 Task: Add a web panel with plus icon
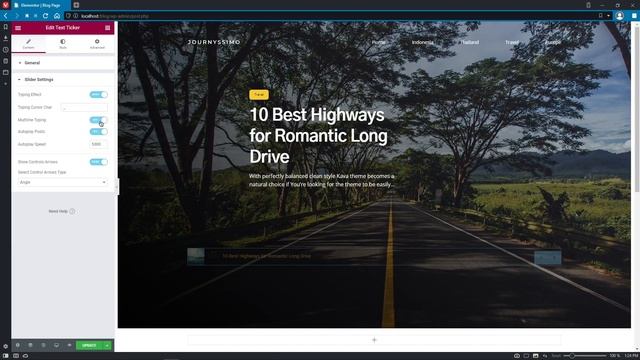tap(5, 84)
